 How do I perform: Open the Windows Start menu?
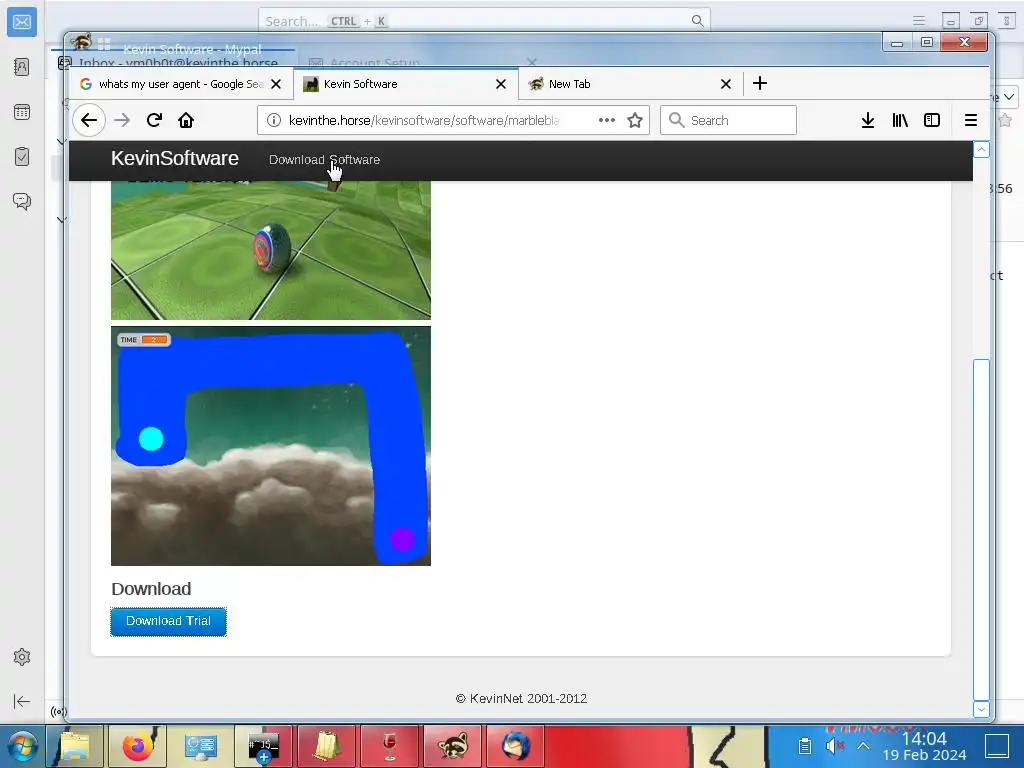click(22, 746)
